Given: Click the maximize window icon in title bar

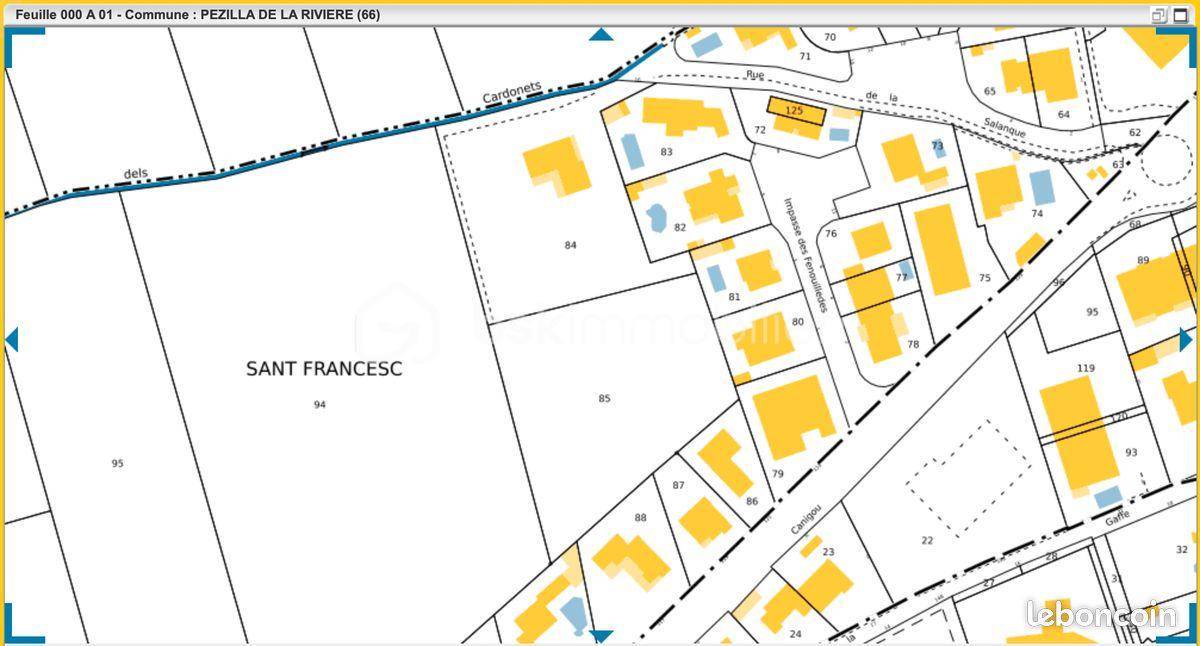Looking at the screenshot, I should coord(1181,15).
